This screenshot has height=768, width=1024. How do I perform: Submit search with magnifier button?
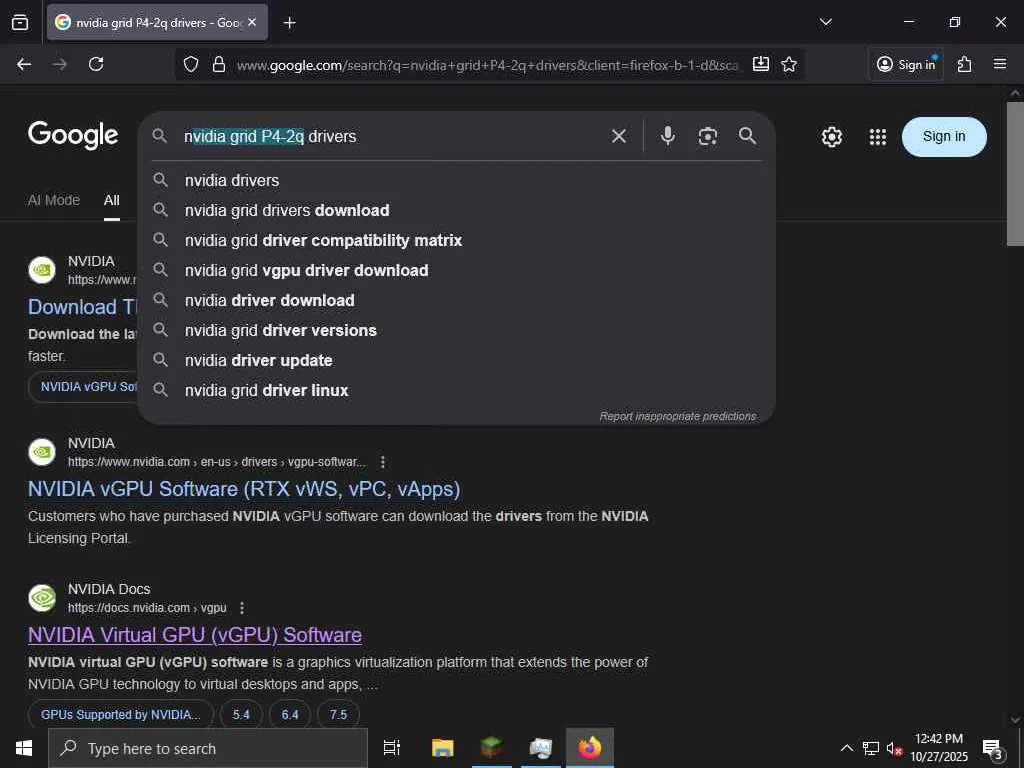[747, 136]
